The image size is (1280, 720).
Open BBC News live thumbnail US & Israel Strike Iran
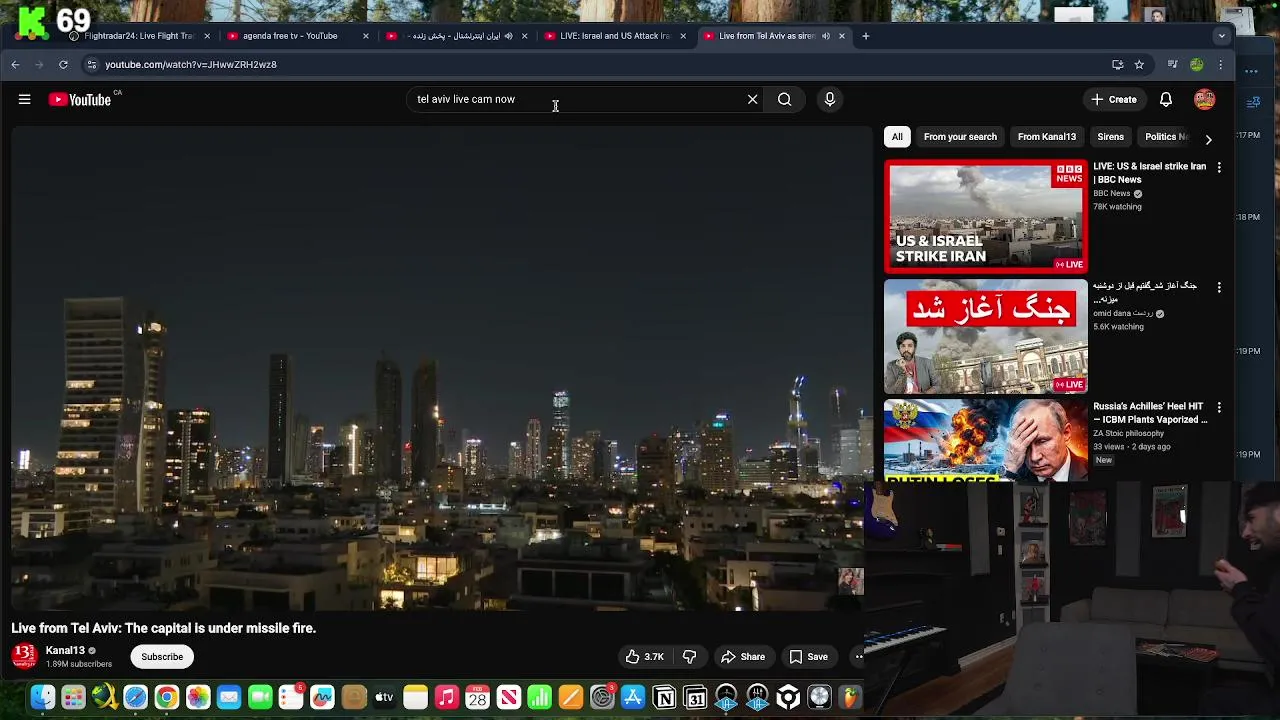pos(986,217)
